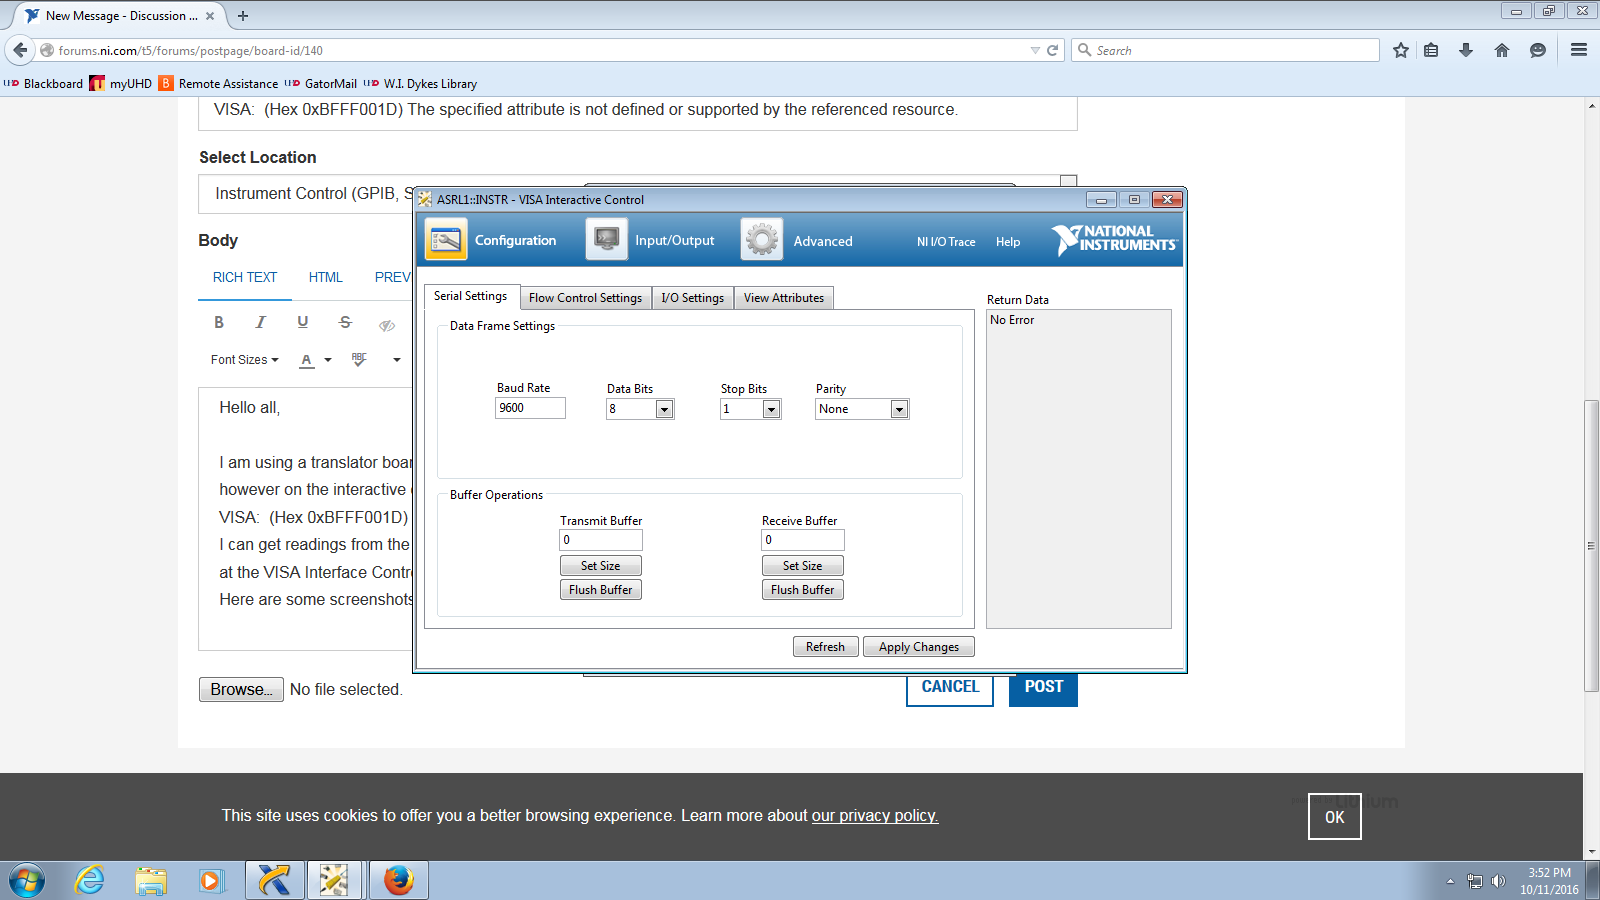Expand the Data Bits dropdown

pos(664,409)
